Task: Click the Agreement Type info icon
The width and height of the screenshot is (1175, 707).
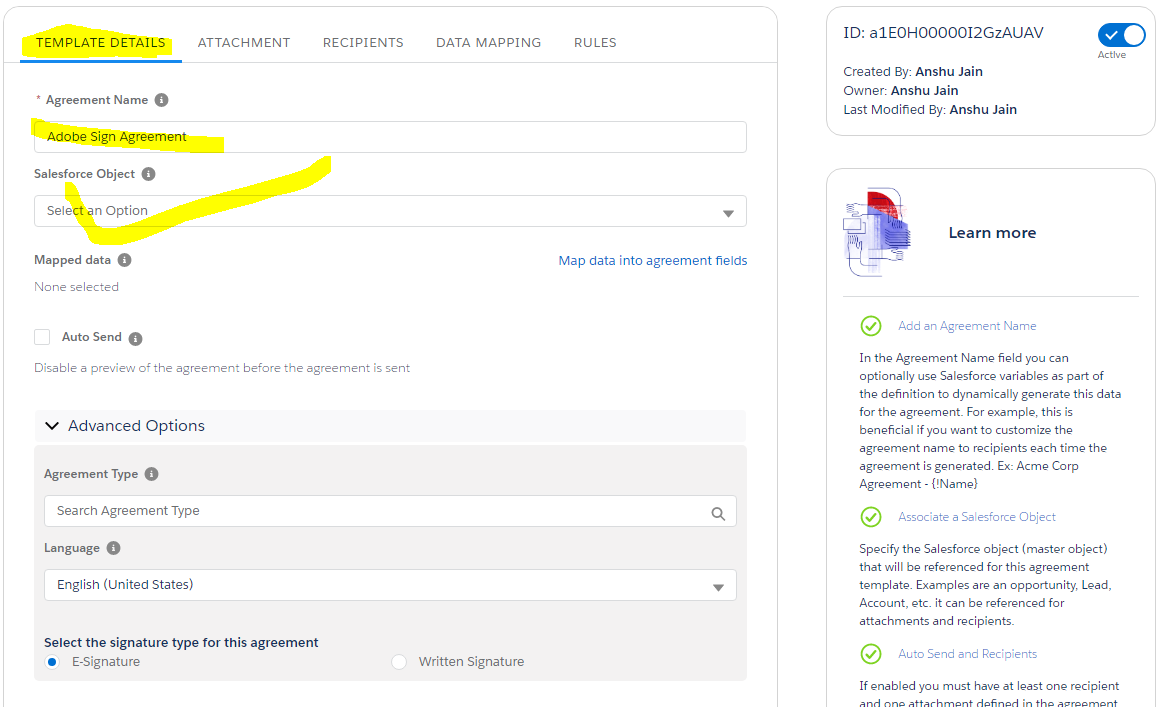Action: pos(151,474)
